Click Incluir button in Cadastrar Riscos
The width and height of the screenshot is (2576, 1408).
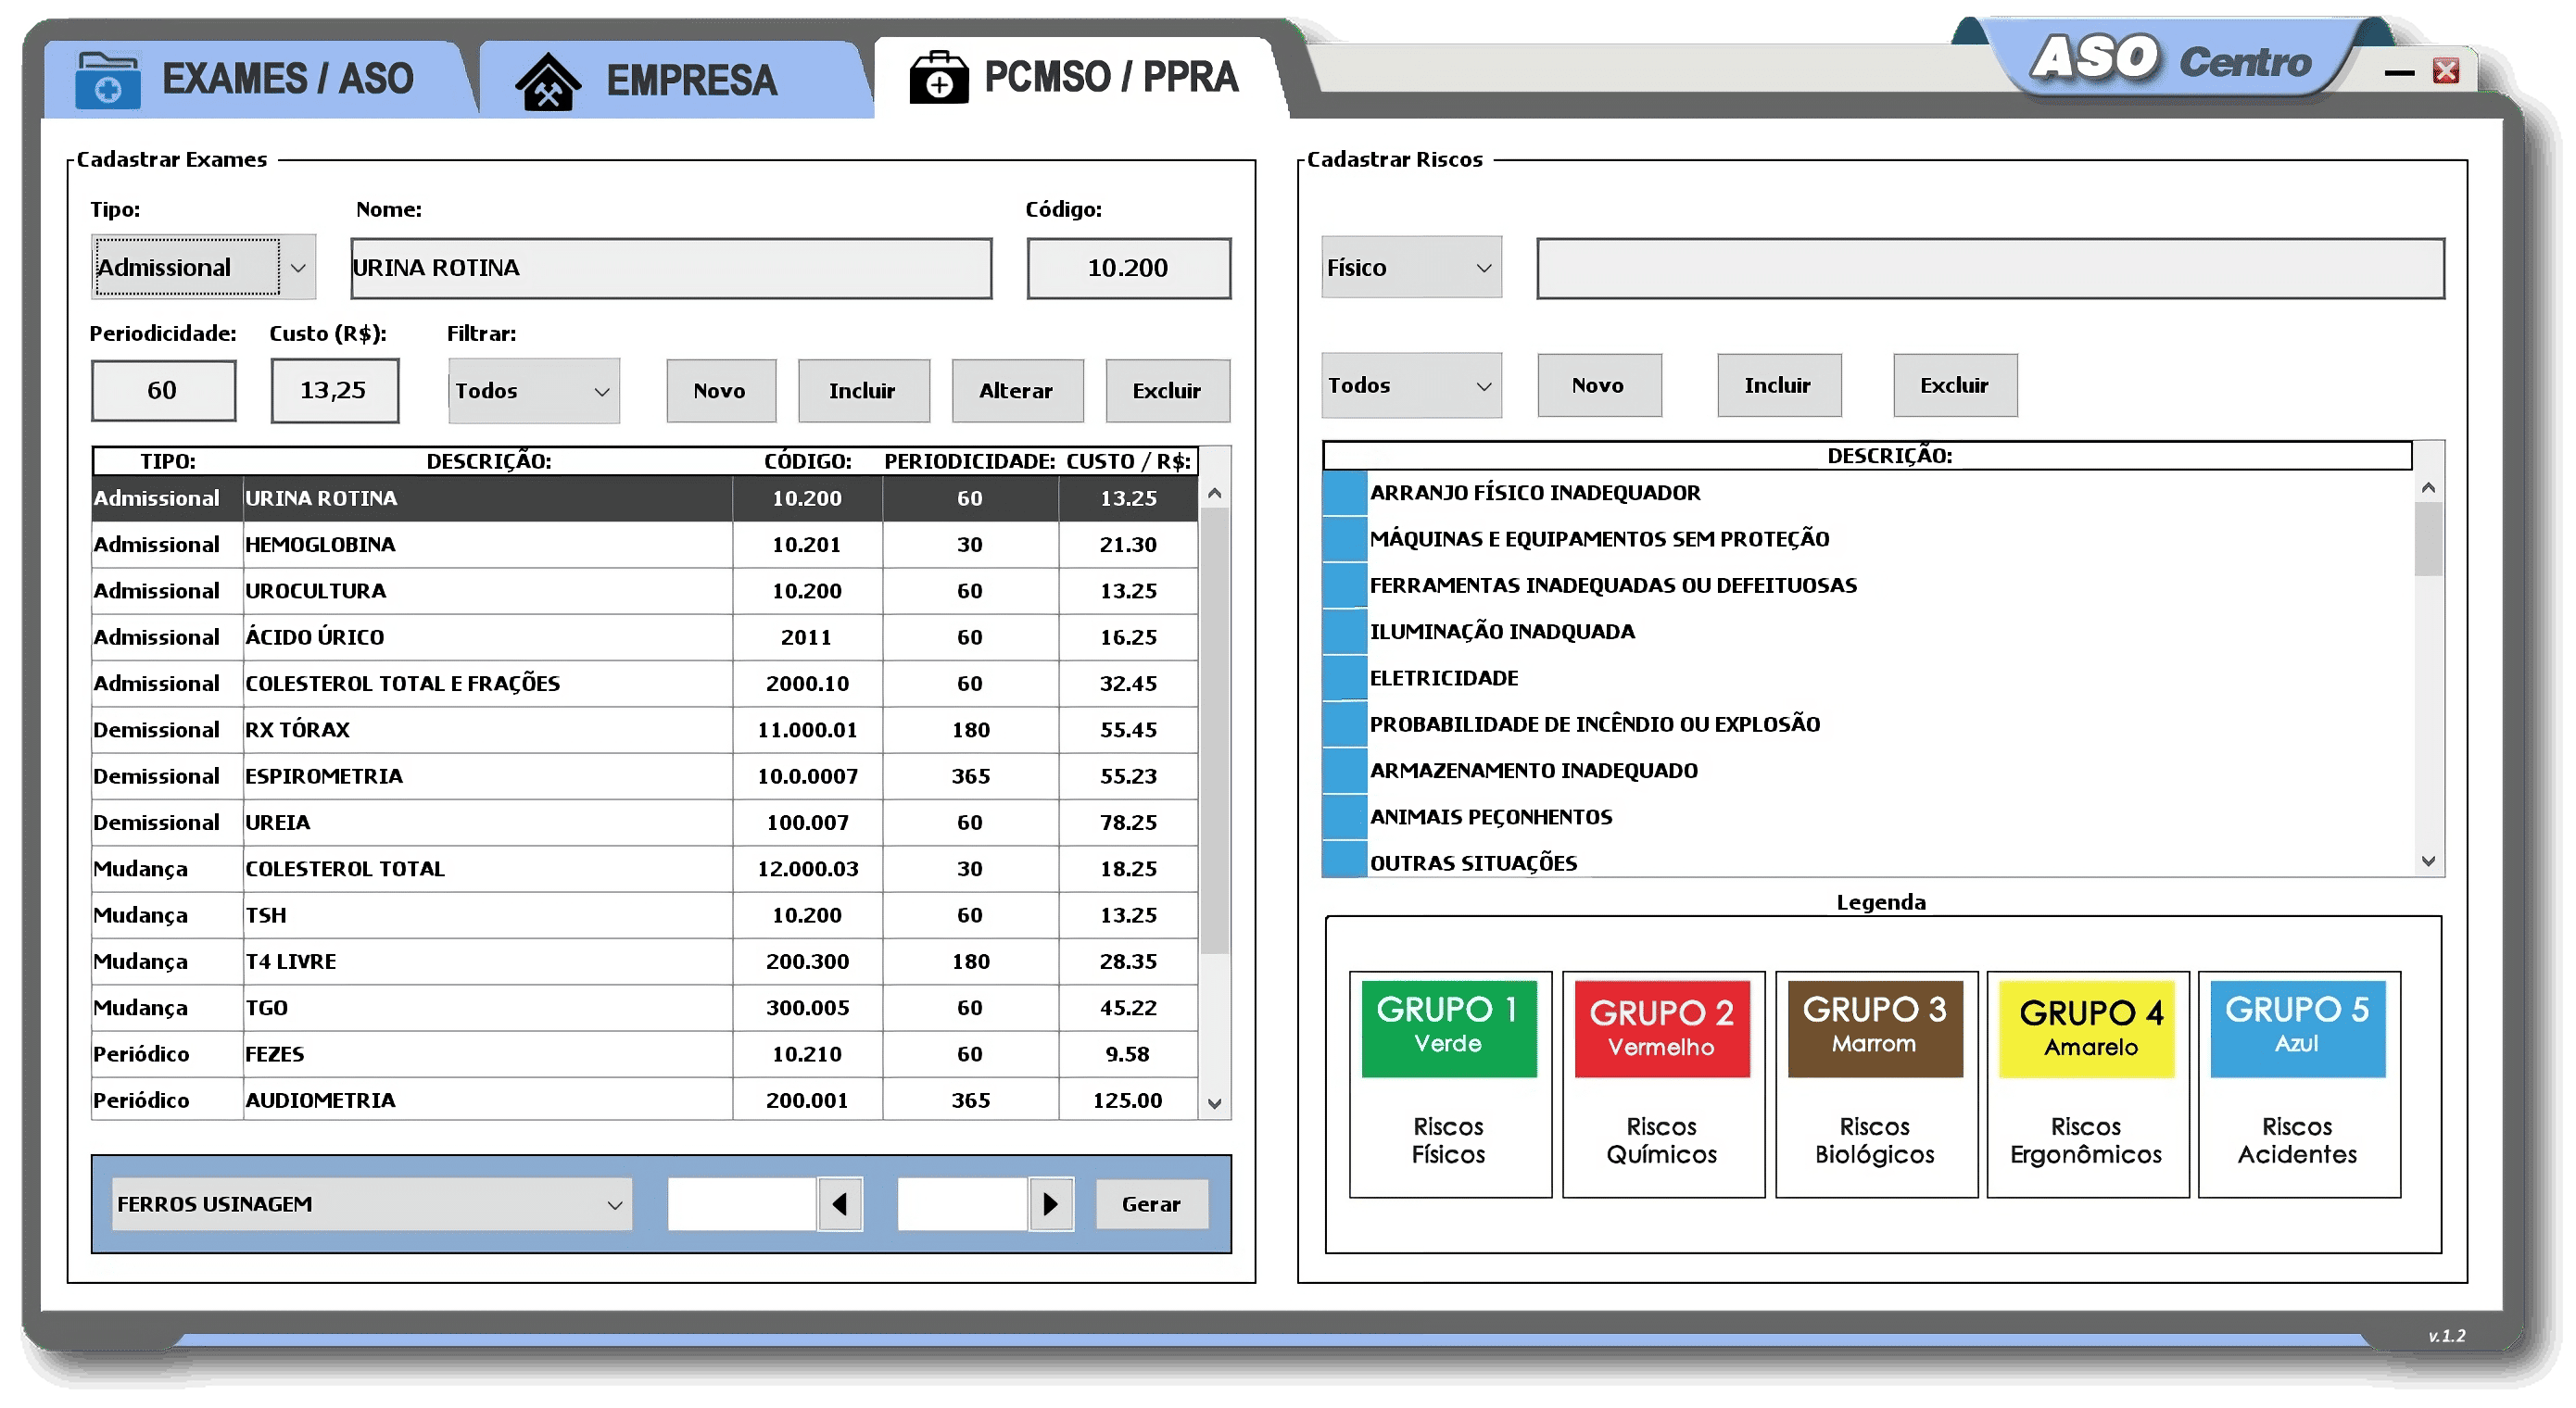(1779, 385)
